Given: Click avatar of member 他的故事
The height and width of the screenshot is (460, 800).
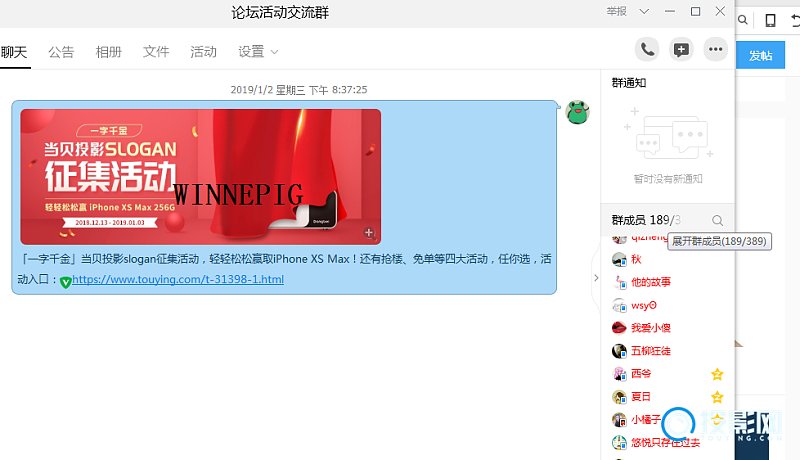Looking at the screenshot, I should pos(619,282).
